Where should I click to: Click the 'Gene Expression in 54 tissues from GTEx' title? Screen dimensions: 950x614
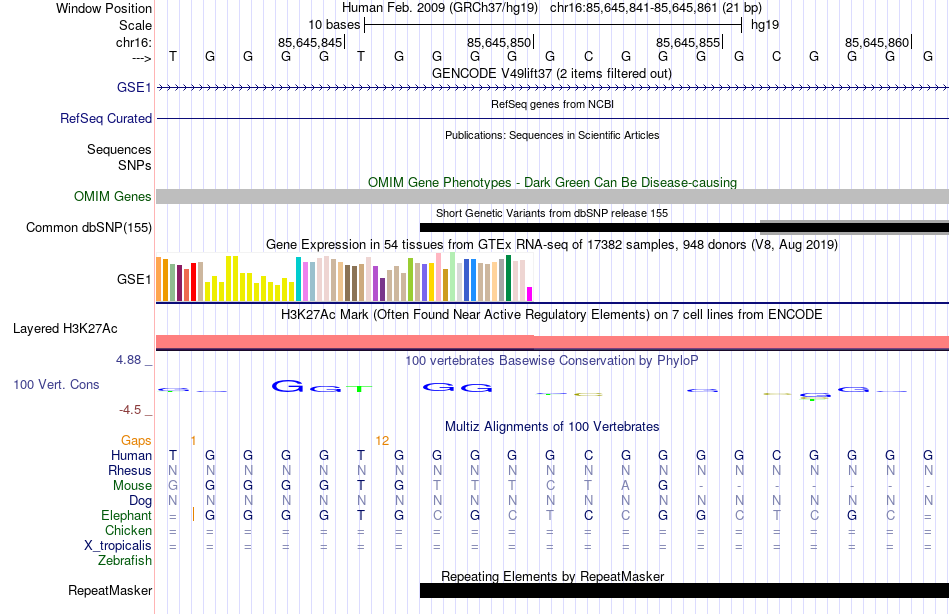click(x=552, y=244)
